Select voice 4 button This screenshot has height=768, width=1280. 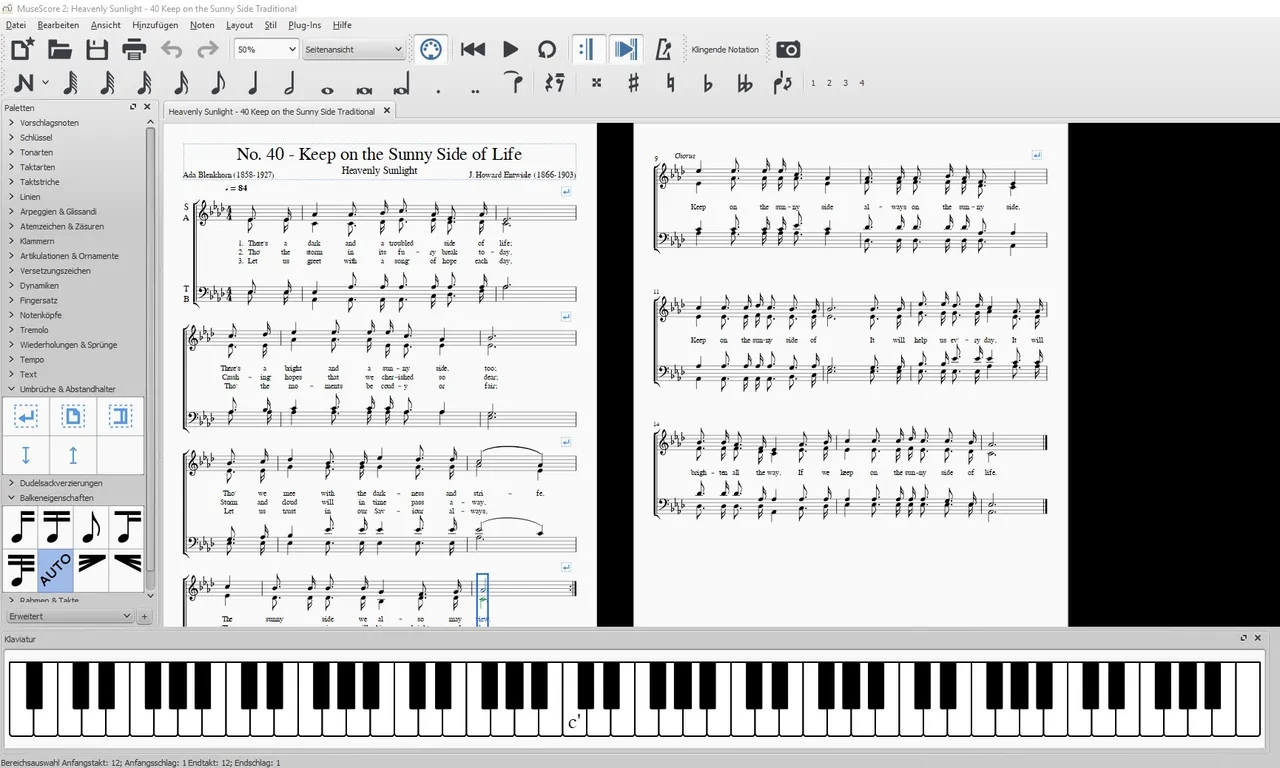pos(862,83)
